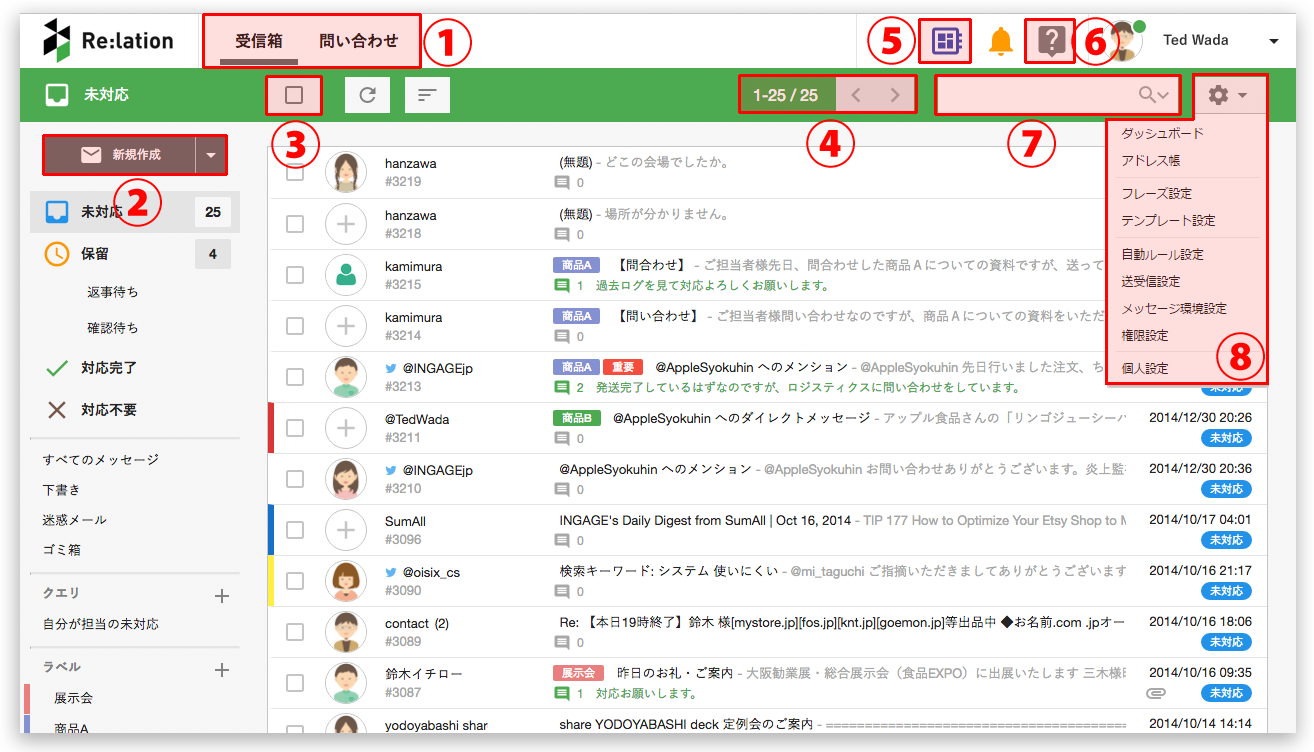The width and height of the screenshot is (1314, 752).
Task: Select 個人設定 from settings menu
Action: (x=1144, y=369)
